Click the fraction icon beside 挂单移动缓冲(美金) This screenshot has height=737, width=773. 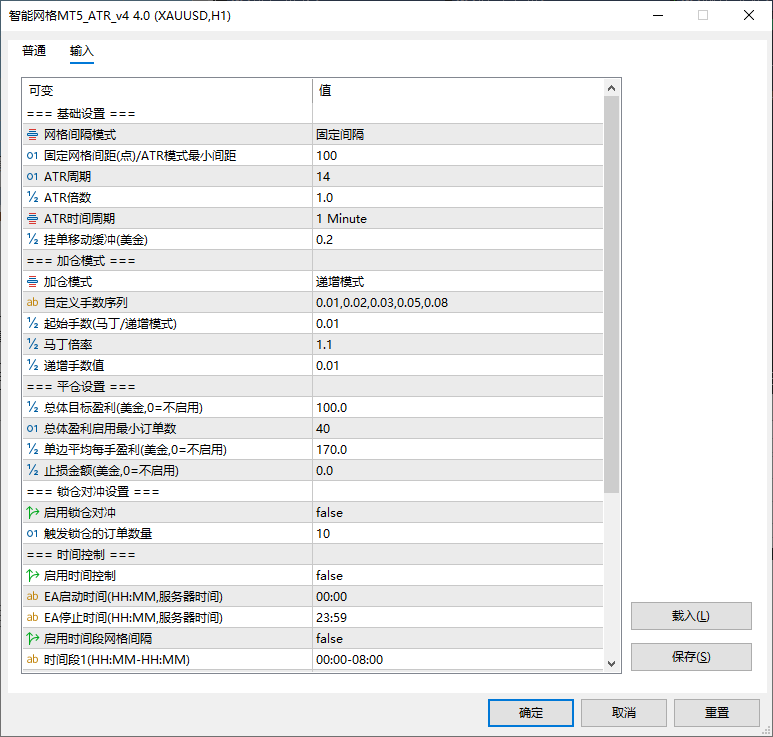(x=33, y=240)
